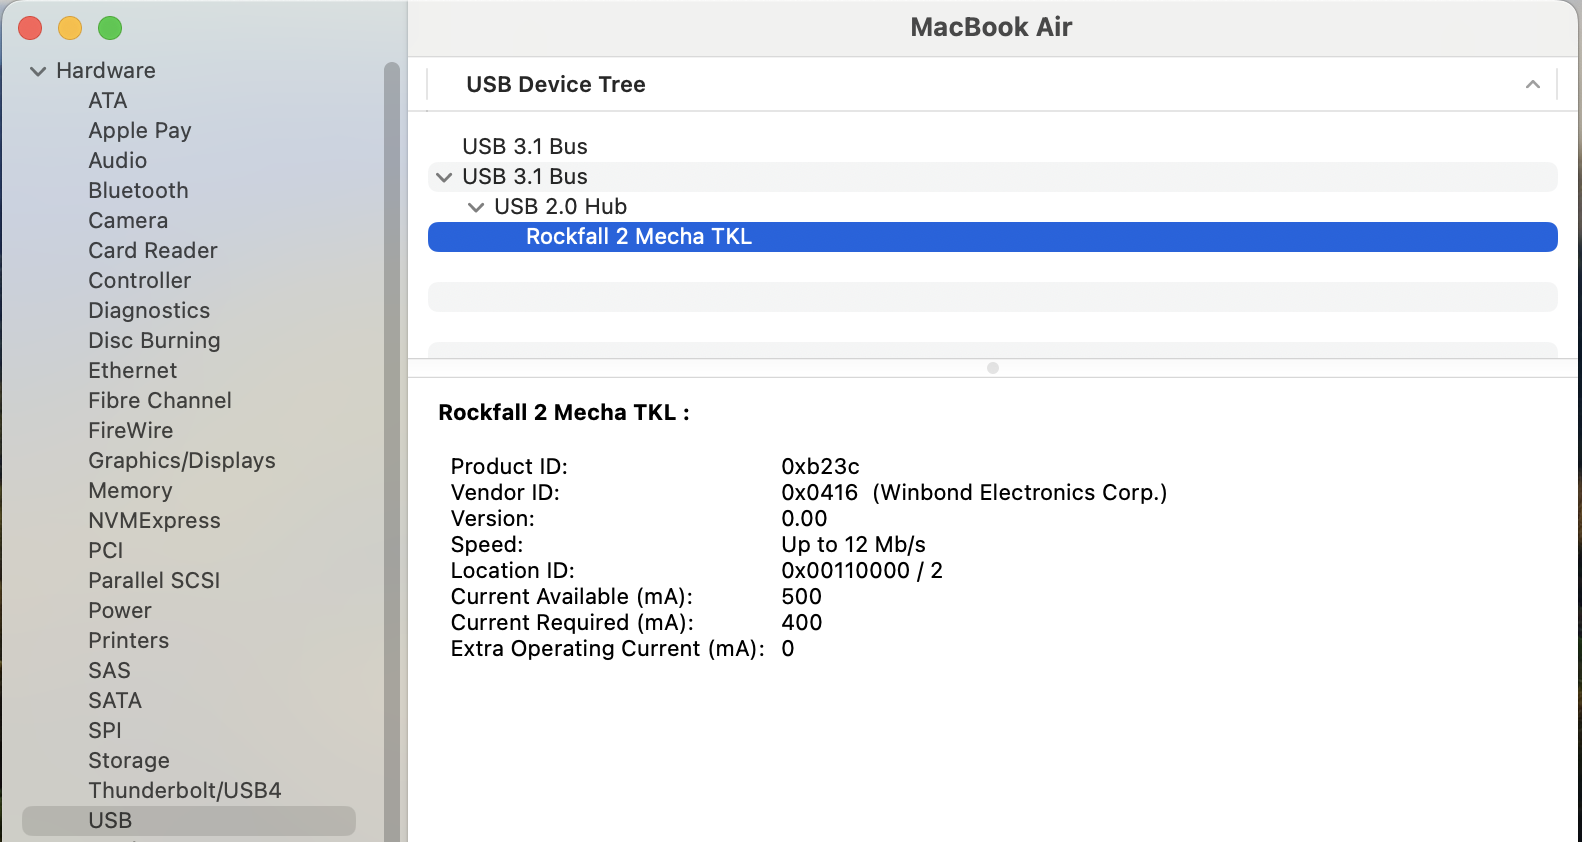Image resolution: width=1582 pixels, height=842 pixels.
Task: Open the Storage hardware section
Action: point(129,761)
